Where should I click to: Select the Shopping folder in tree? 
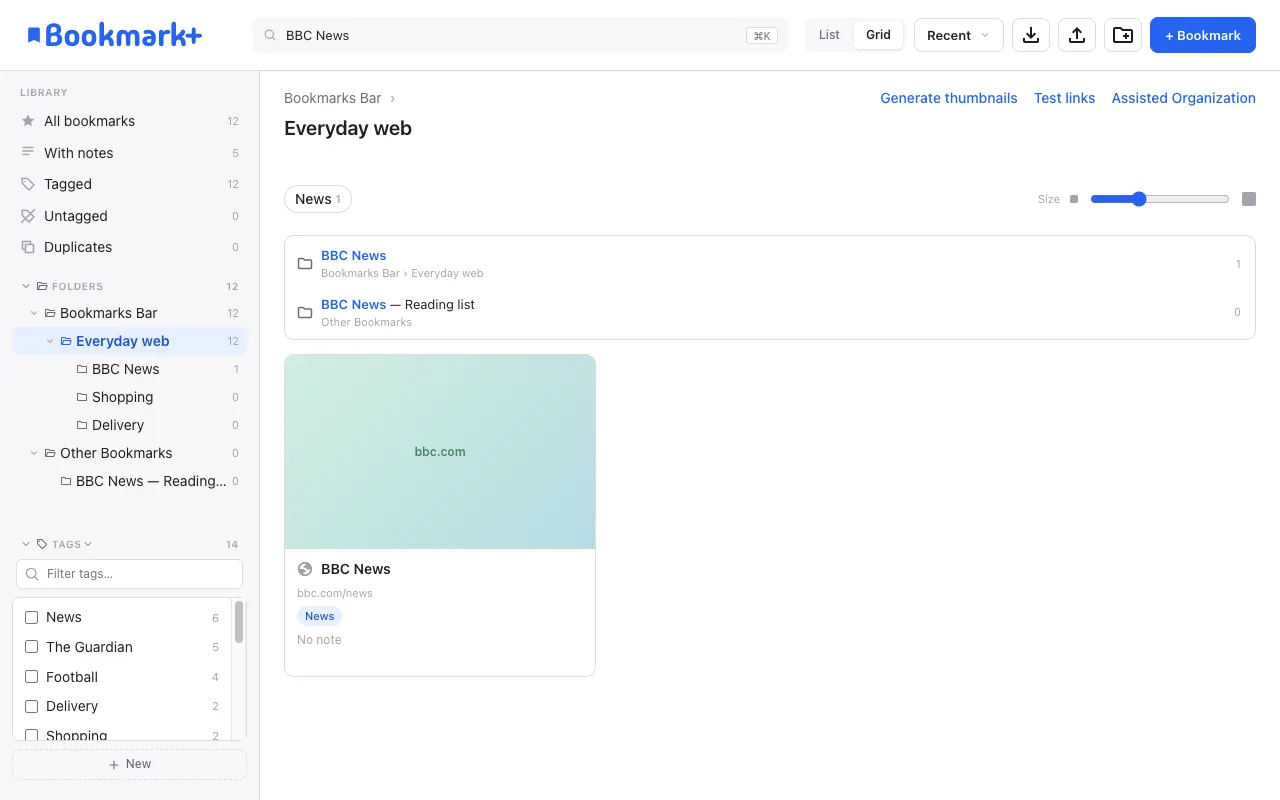coord(130,397)
